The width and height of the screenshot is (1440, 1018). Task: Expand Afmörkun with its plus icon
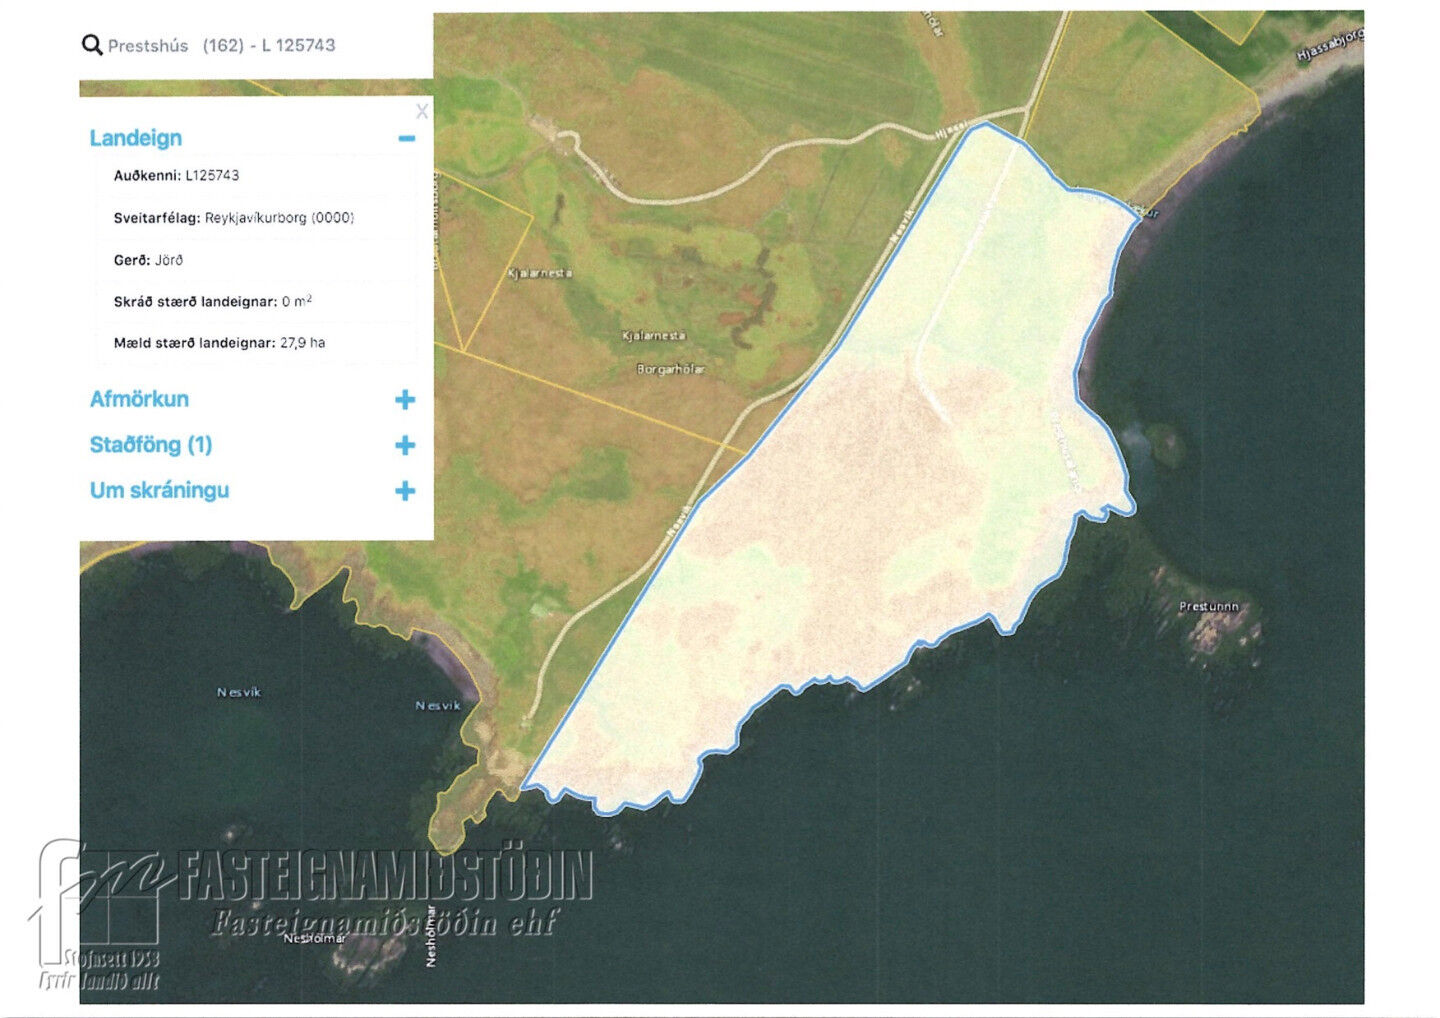tap(405, 400)
